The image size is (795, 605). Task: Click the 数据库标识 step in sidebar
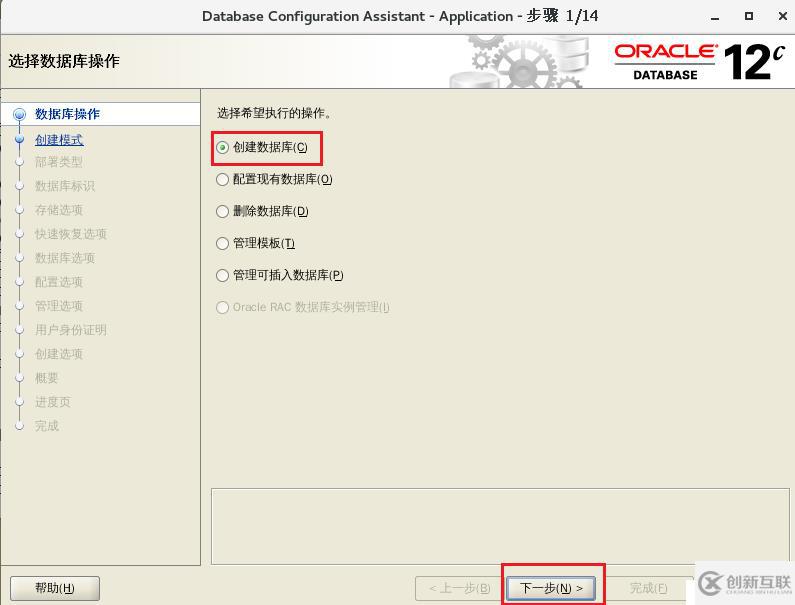click(65, 186)
